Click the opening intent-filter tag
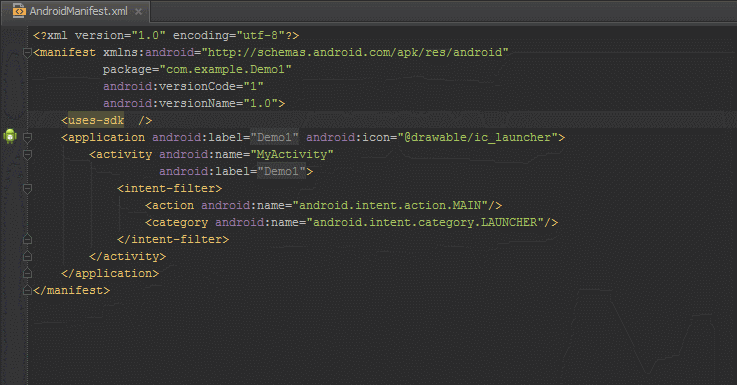 tap(169, 188)
